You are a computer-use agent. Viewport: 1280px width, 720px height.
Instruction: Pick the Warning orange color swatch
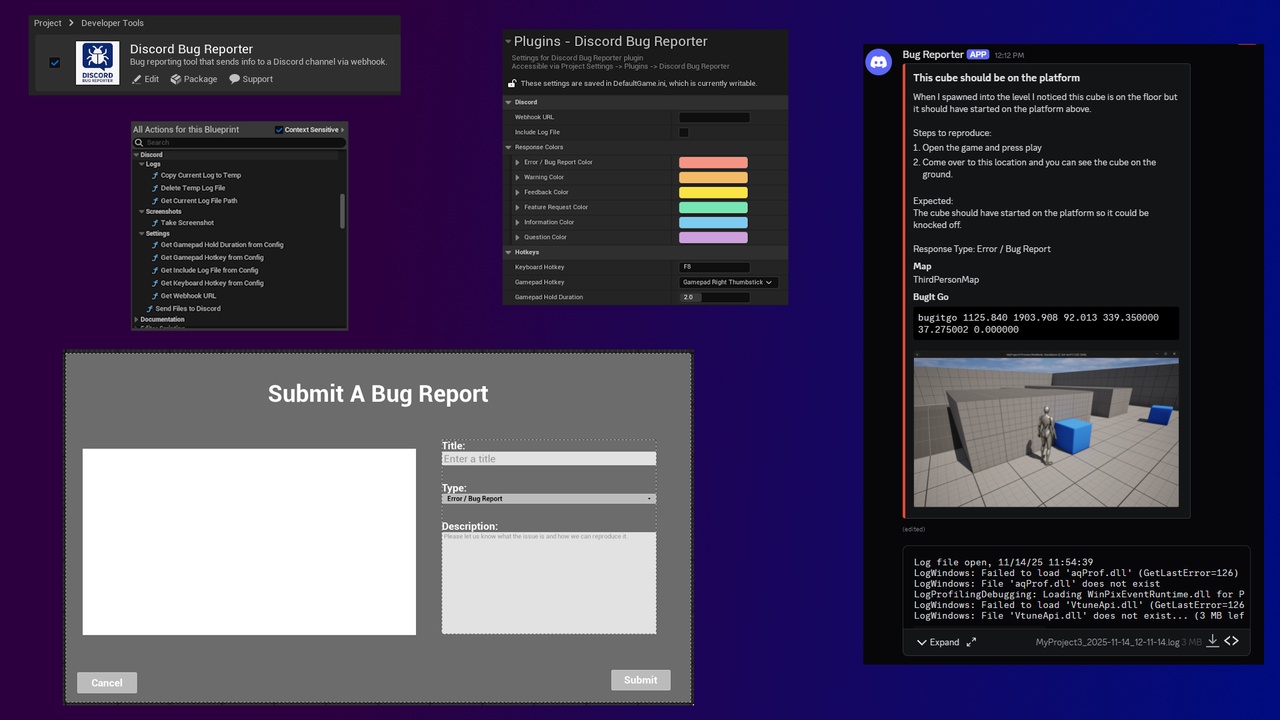click(713, 177)
